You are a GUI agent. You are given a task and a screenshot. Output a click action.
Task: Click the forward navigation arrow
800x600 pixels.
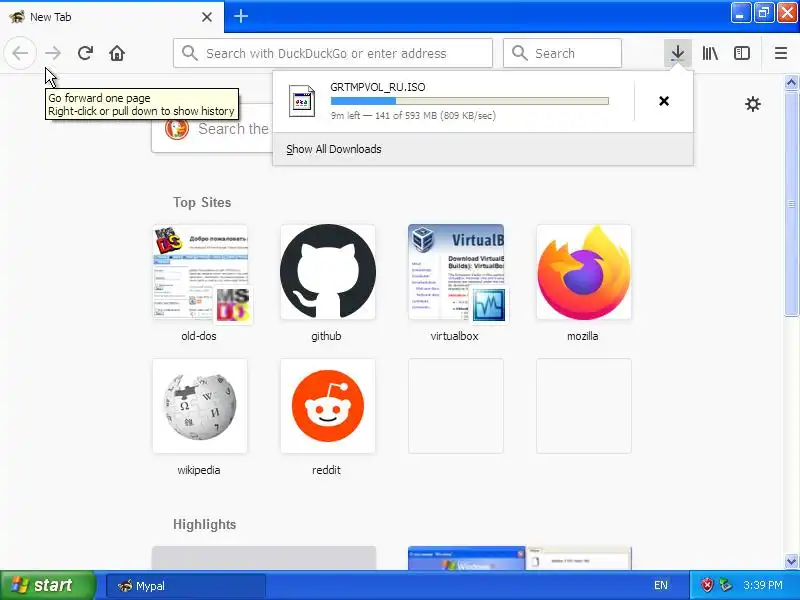click(53, 53)
